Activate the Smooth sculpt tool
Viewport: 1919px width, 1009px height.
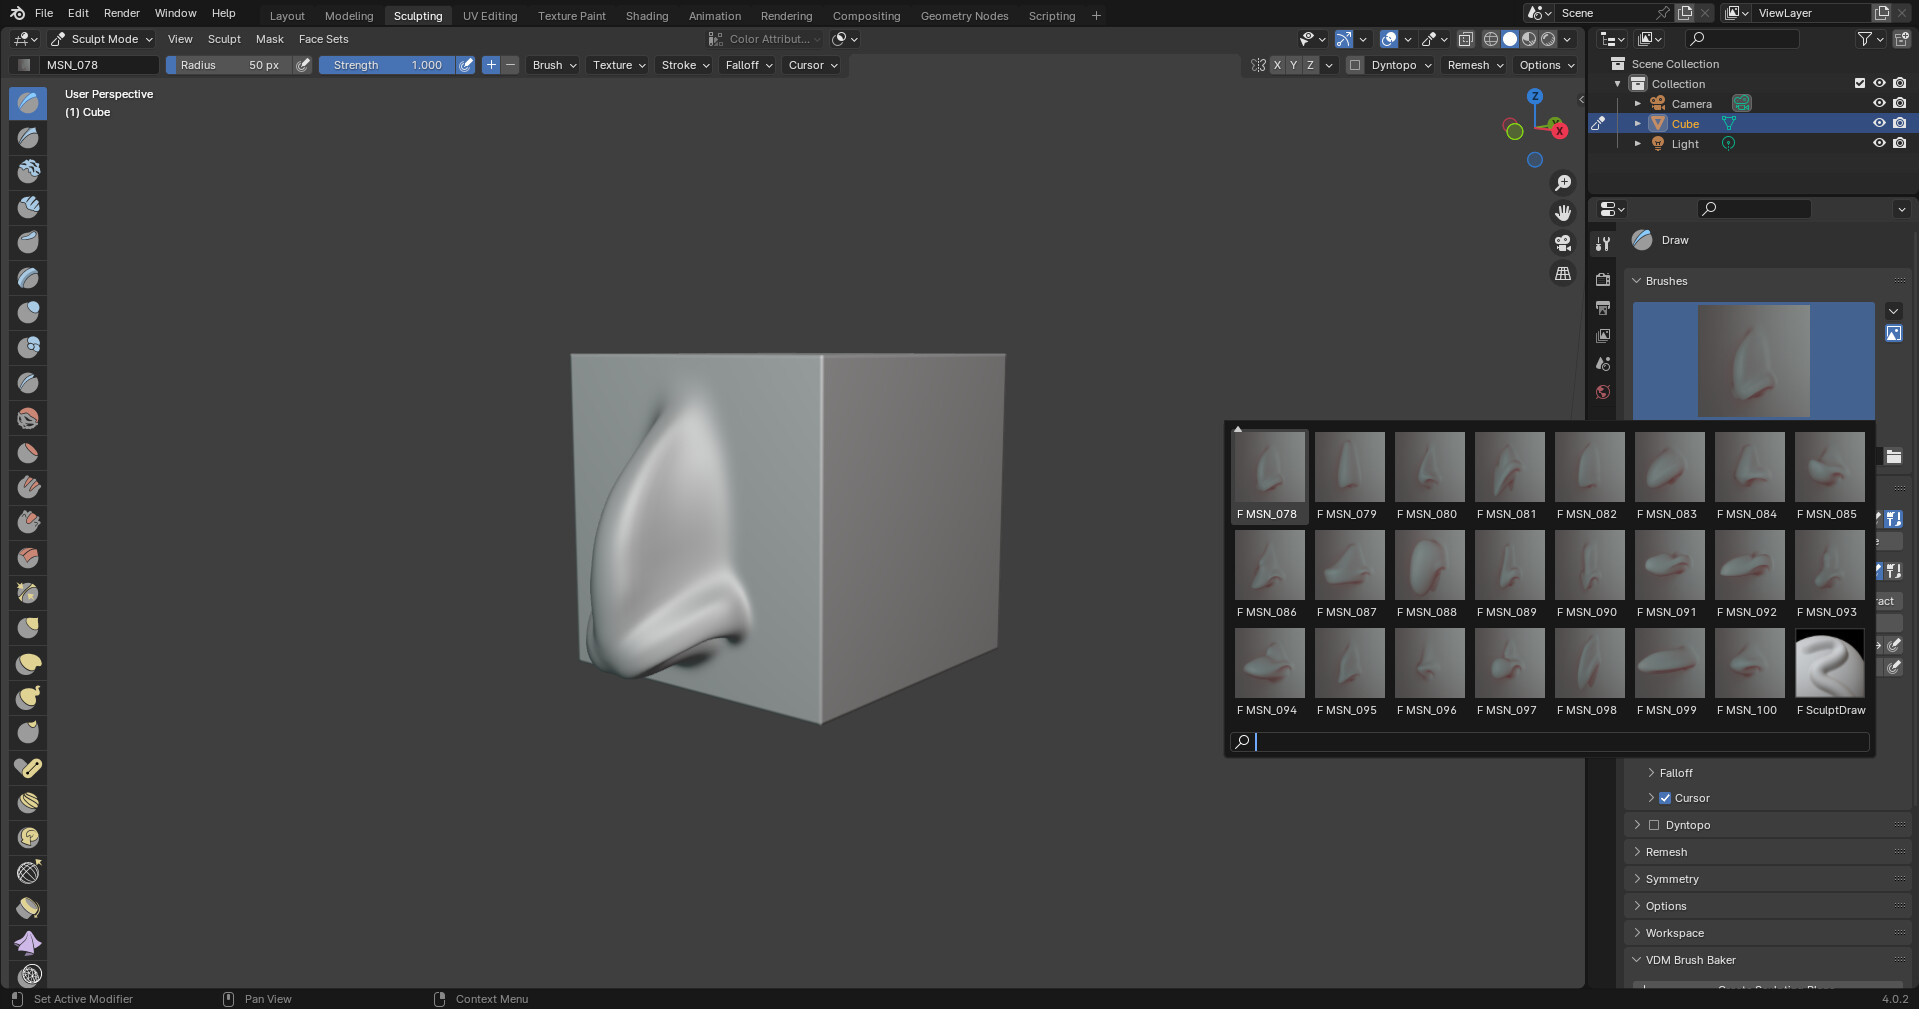[27, 418]
